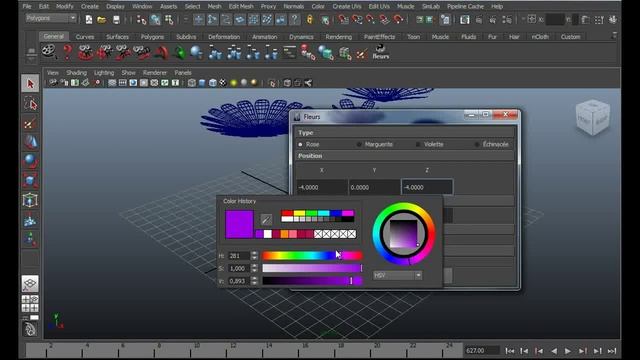Select the Scale tool cube icon
This screenshot has width=640, height=360.
click(x=30, y=180)
